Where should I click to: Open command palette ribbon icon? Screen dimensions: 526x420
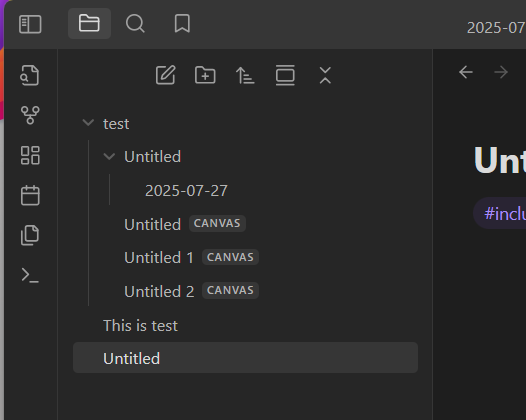30,275
